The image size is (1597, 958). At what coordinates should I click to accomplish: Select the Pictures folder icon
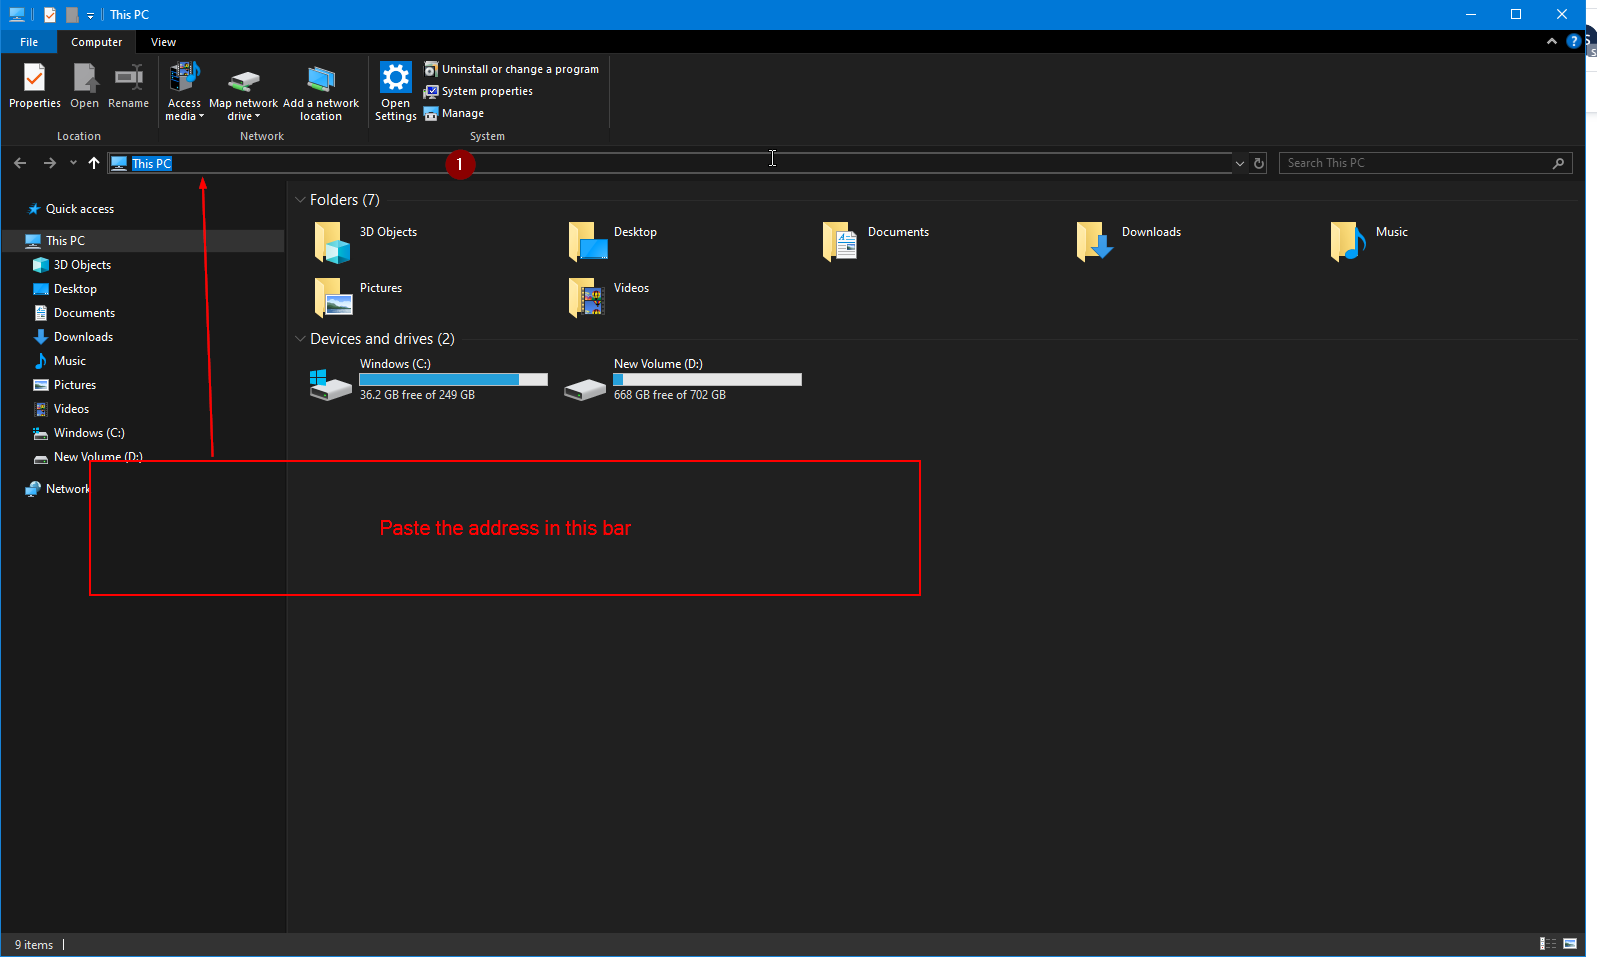click(332, 298)
